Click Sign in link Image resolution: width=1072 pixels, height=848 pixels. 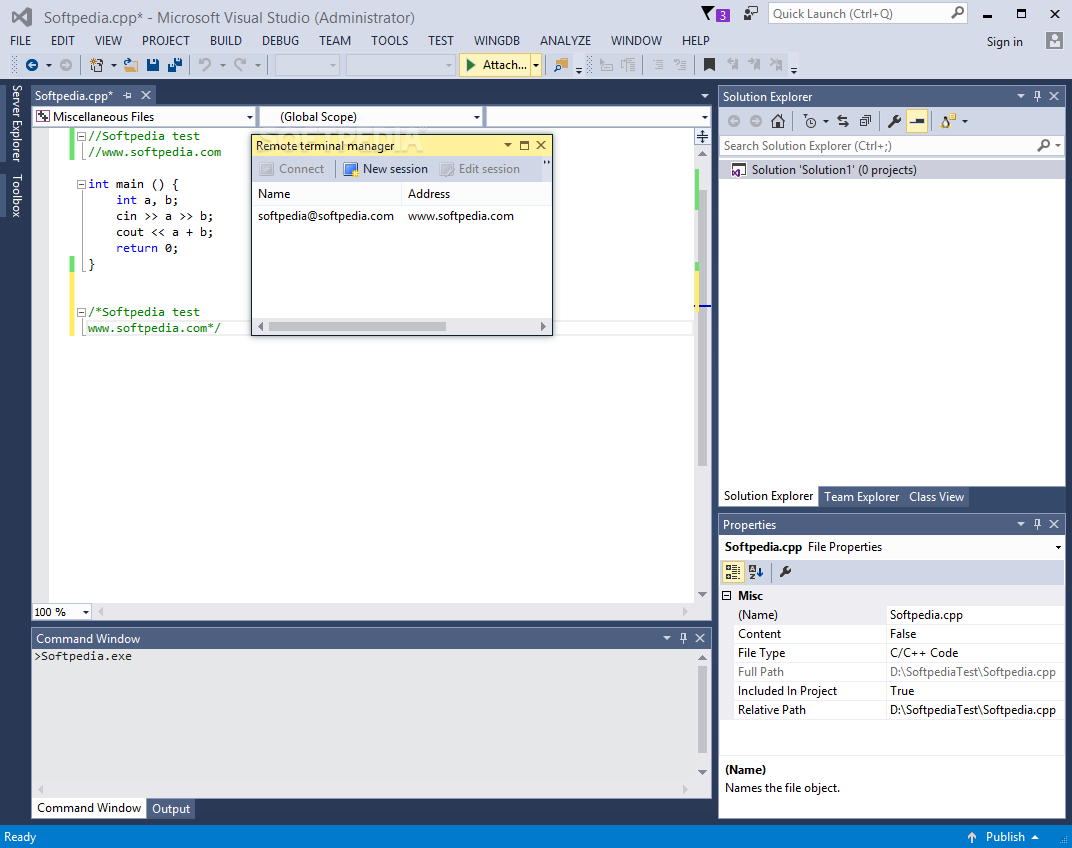1004,42
